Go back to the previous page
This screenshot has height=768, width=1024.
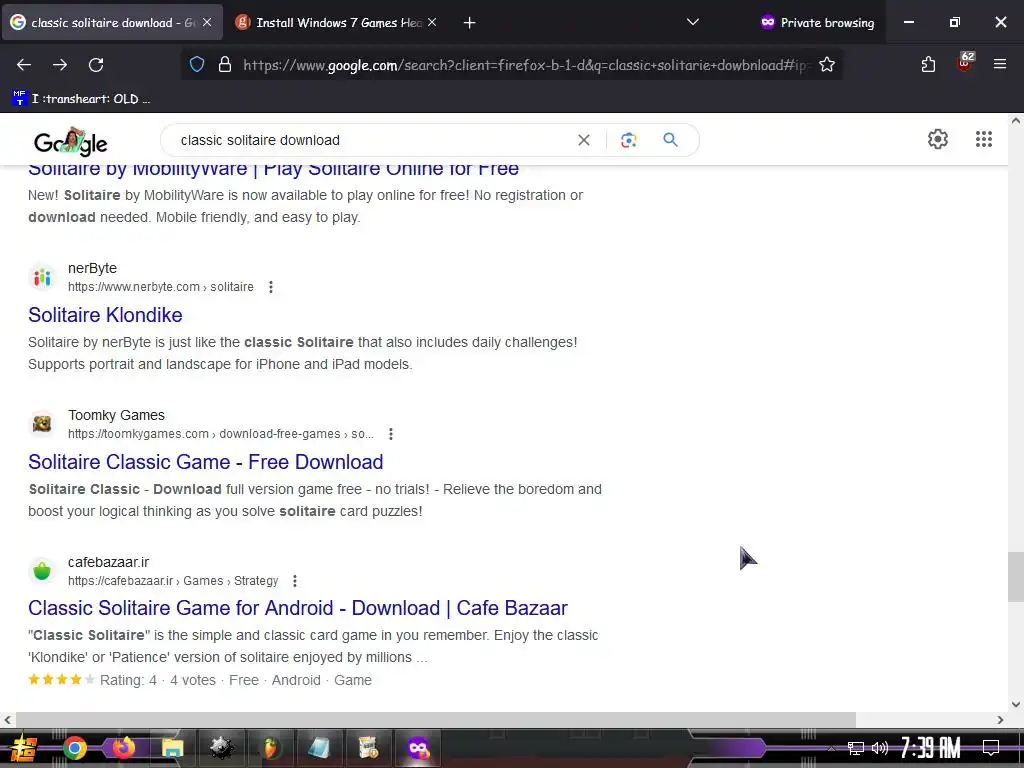(x=24, y=65)
